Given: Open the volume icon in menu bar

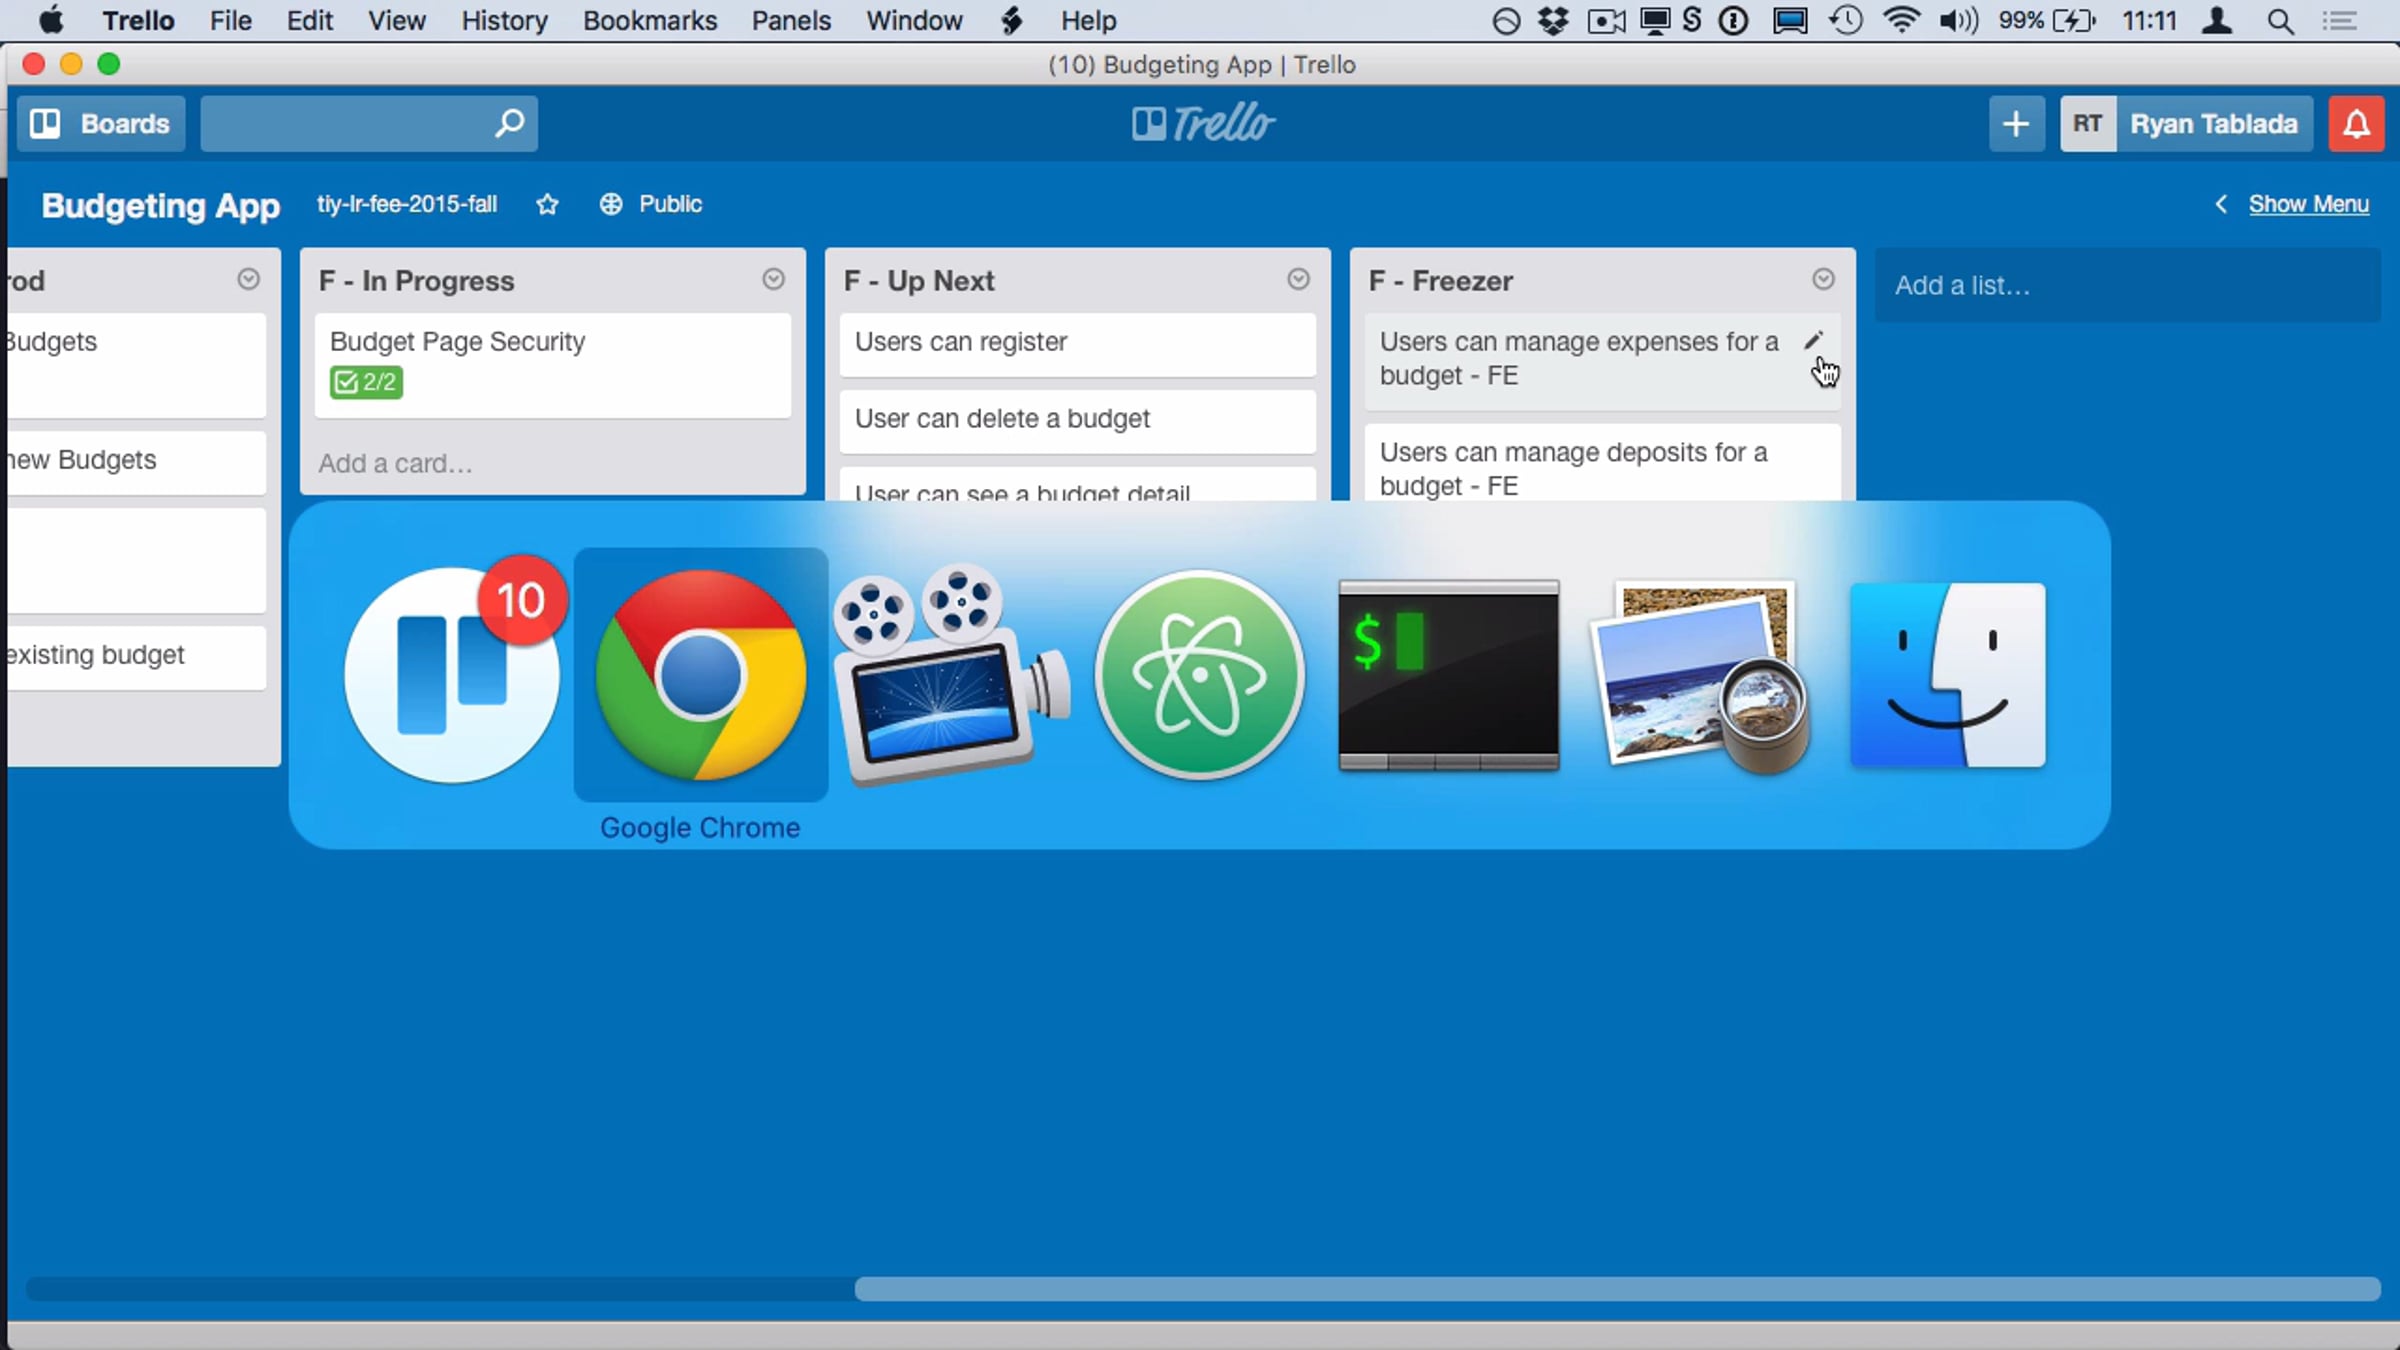Looking at the screenshot, I should (x=1958, y=20).
